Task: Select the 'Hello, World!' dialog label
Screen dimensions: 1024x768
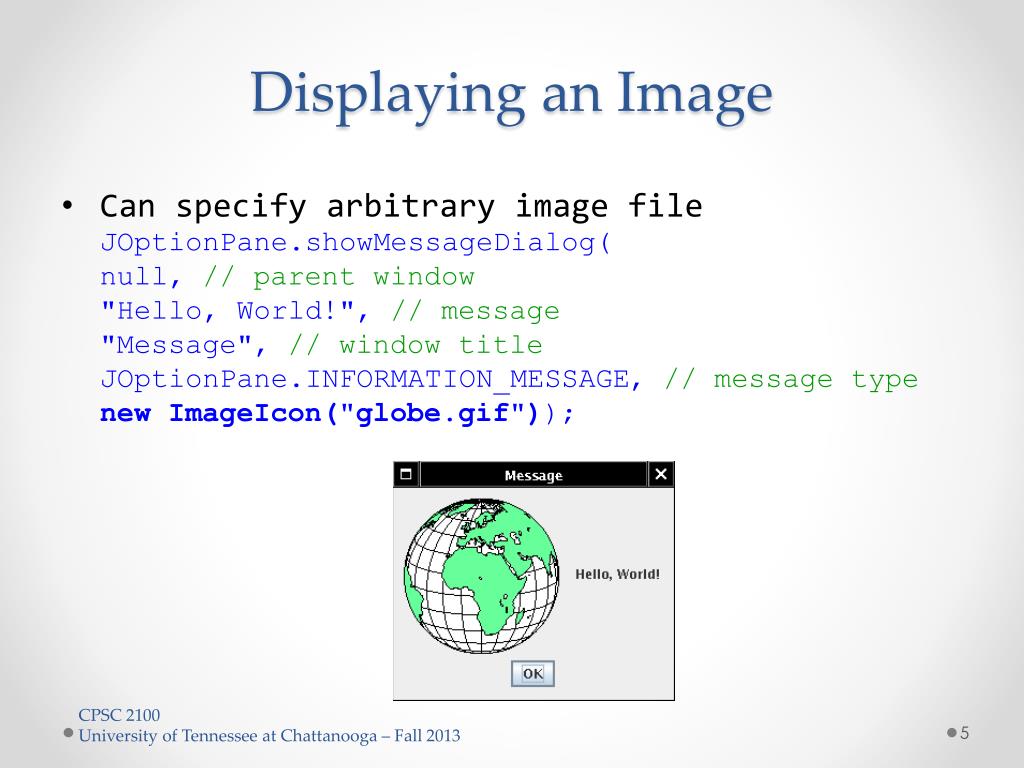Action: tap(617, 574)
